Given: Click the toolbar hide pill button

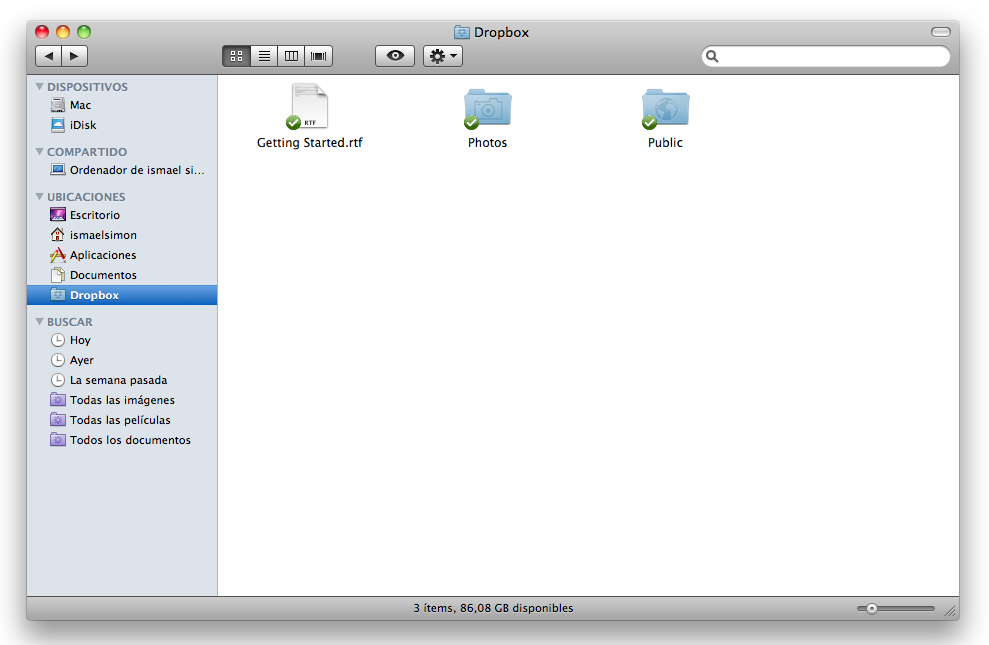Looking at the screenshot, I should pos(940,32).
